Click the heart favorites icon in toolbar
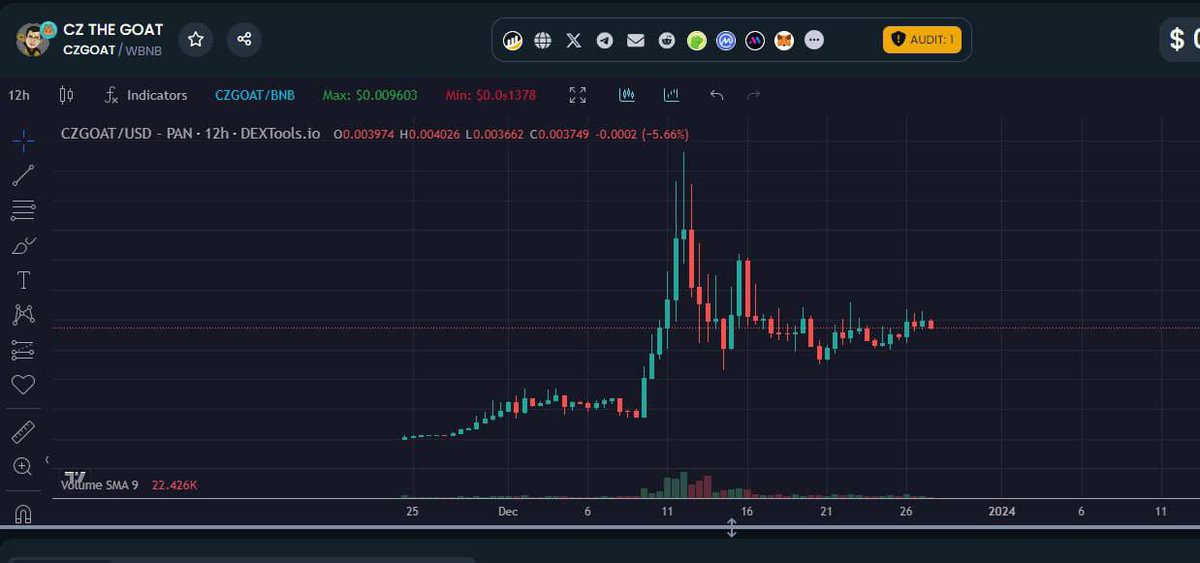The width and height of the screenshot is (1200, 563). pyautogui.click(x=24, y=384)
